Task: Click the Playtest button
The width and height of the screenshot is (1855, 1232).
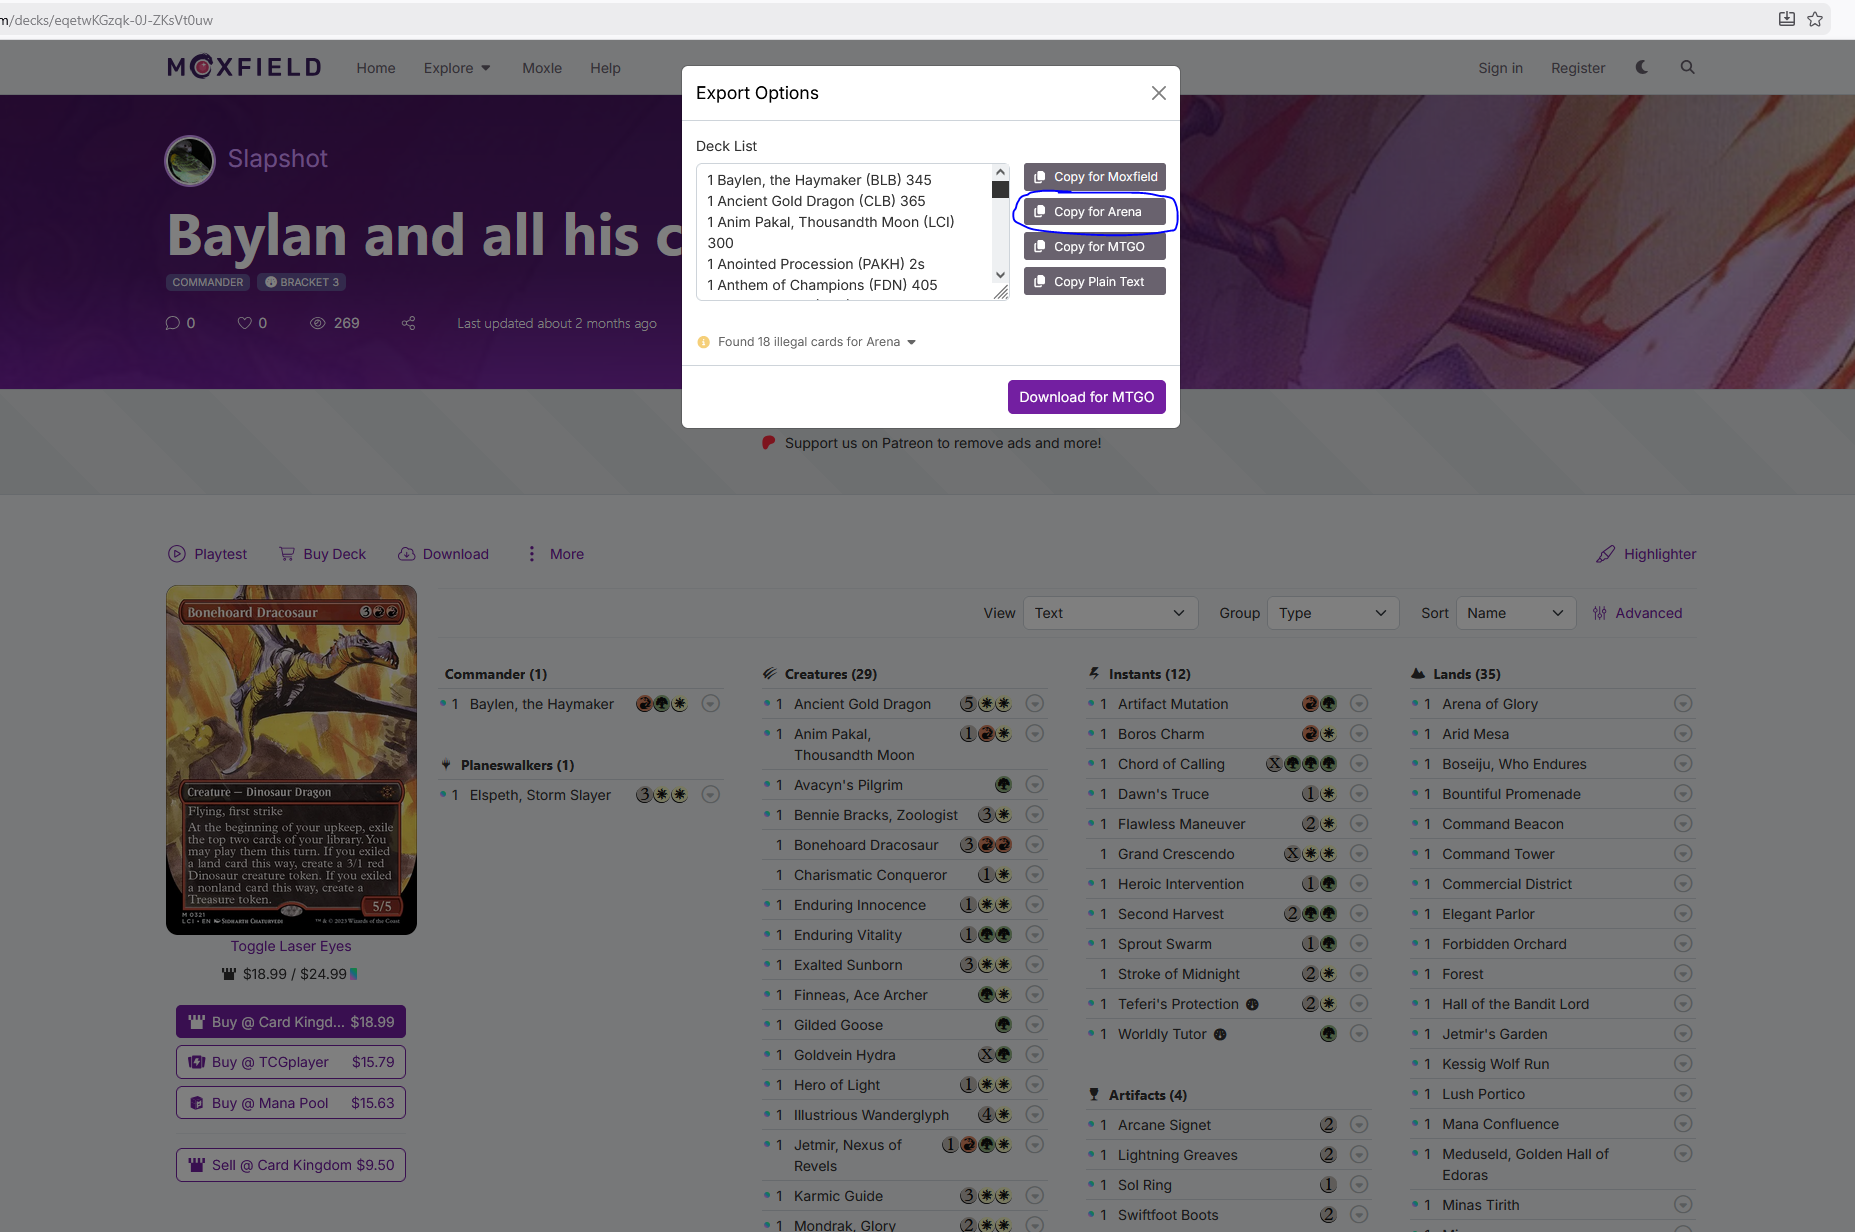Action: tap(207, 554)
